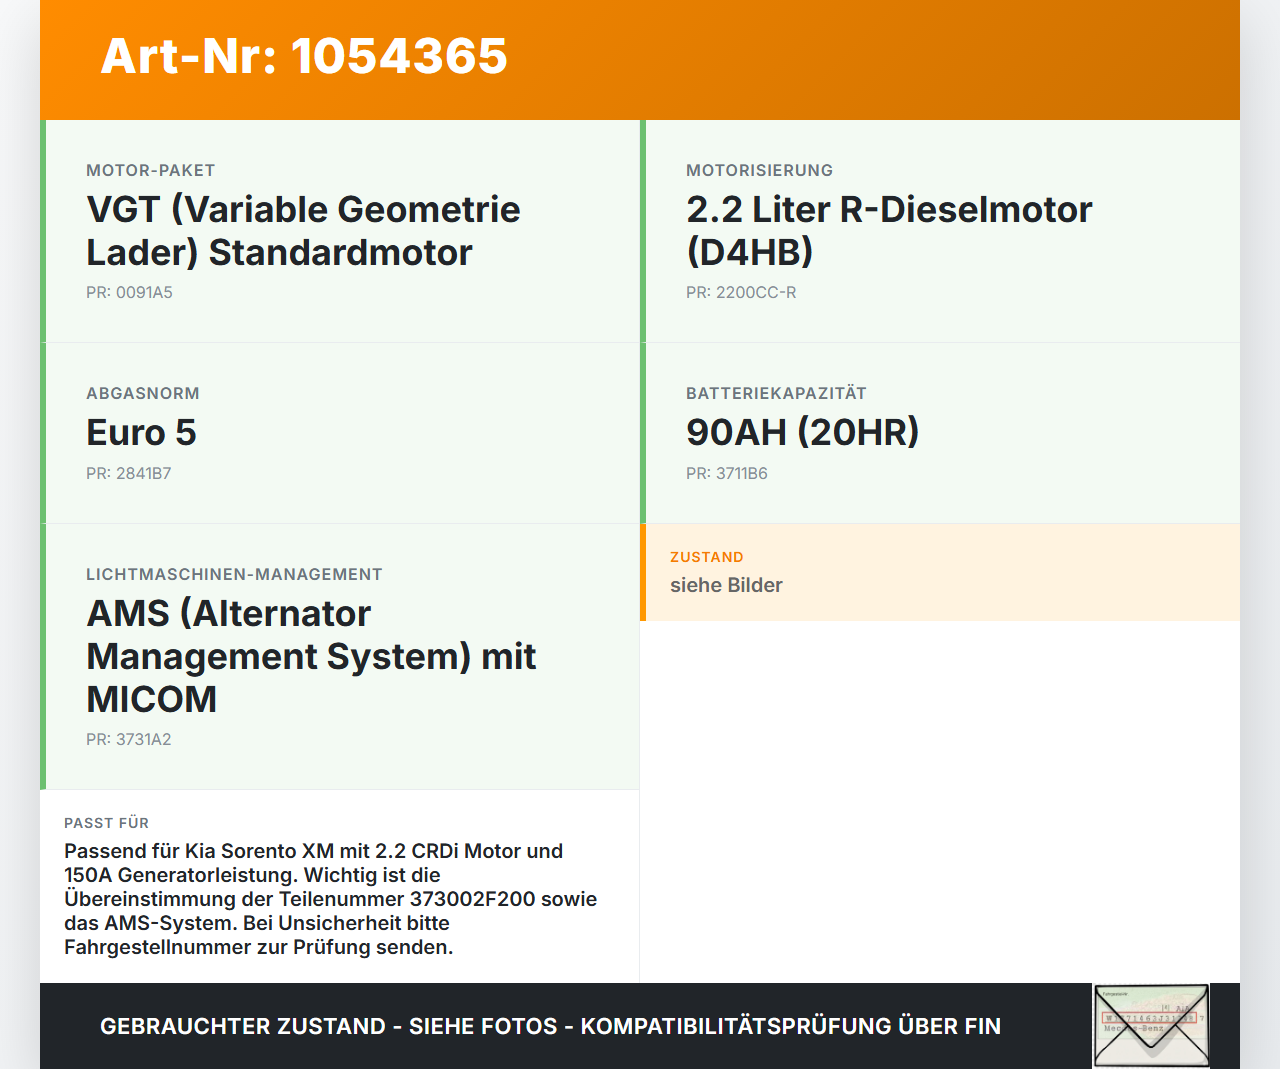Select the 2.2 Liter R-Dieselmotor (D4HB) value
Viewport: 1280px width, 1070px height.
[889, 231]
